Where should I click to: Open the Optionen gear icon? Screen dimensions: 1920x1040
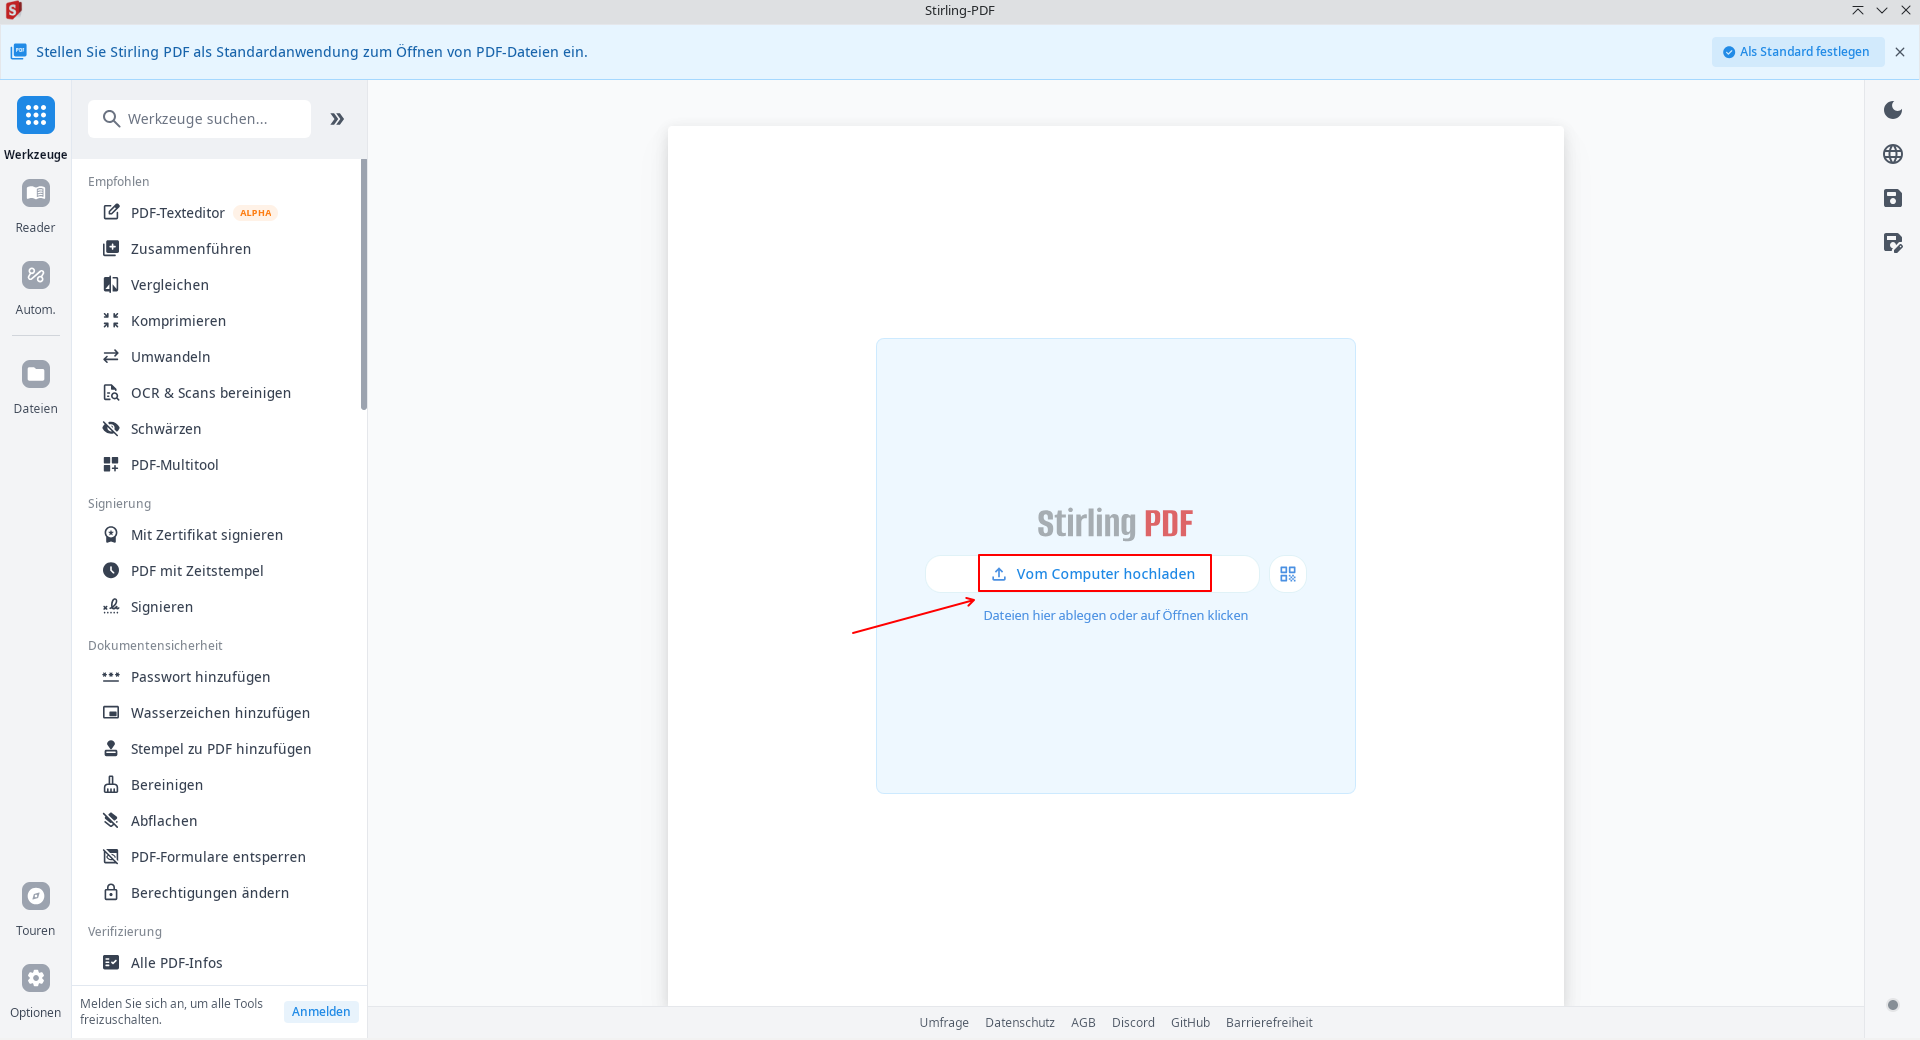36,979
